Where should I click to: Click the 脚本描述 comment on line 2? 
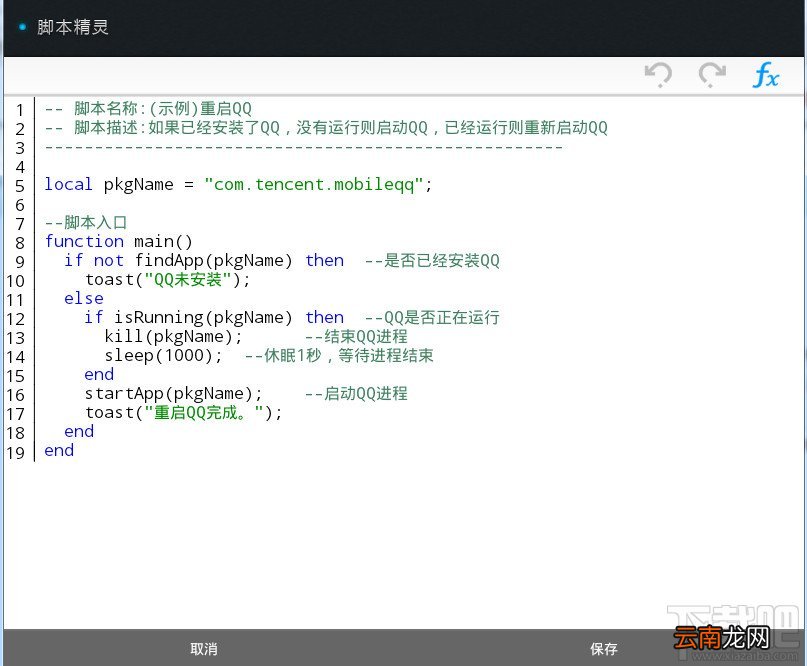click(x=326, y=128)
